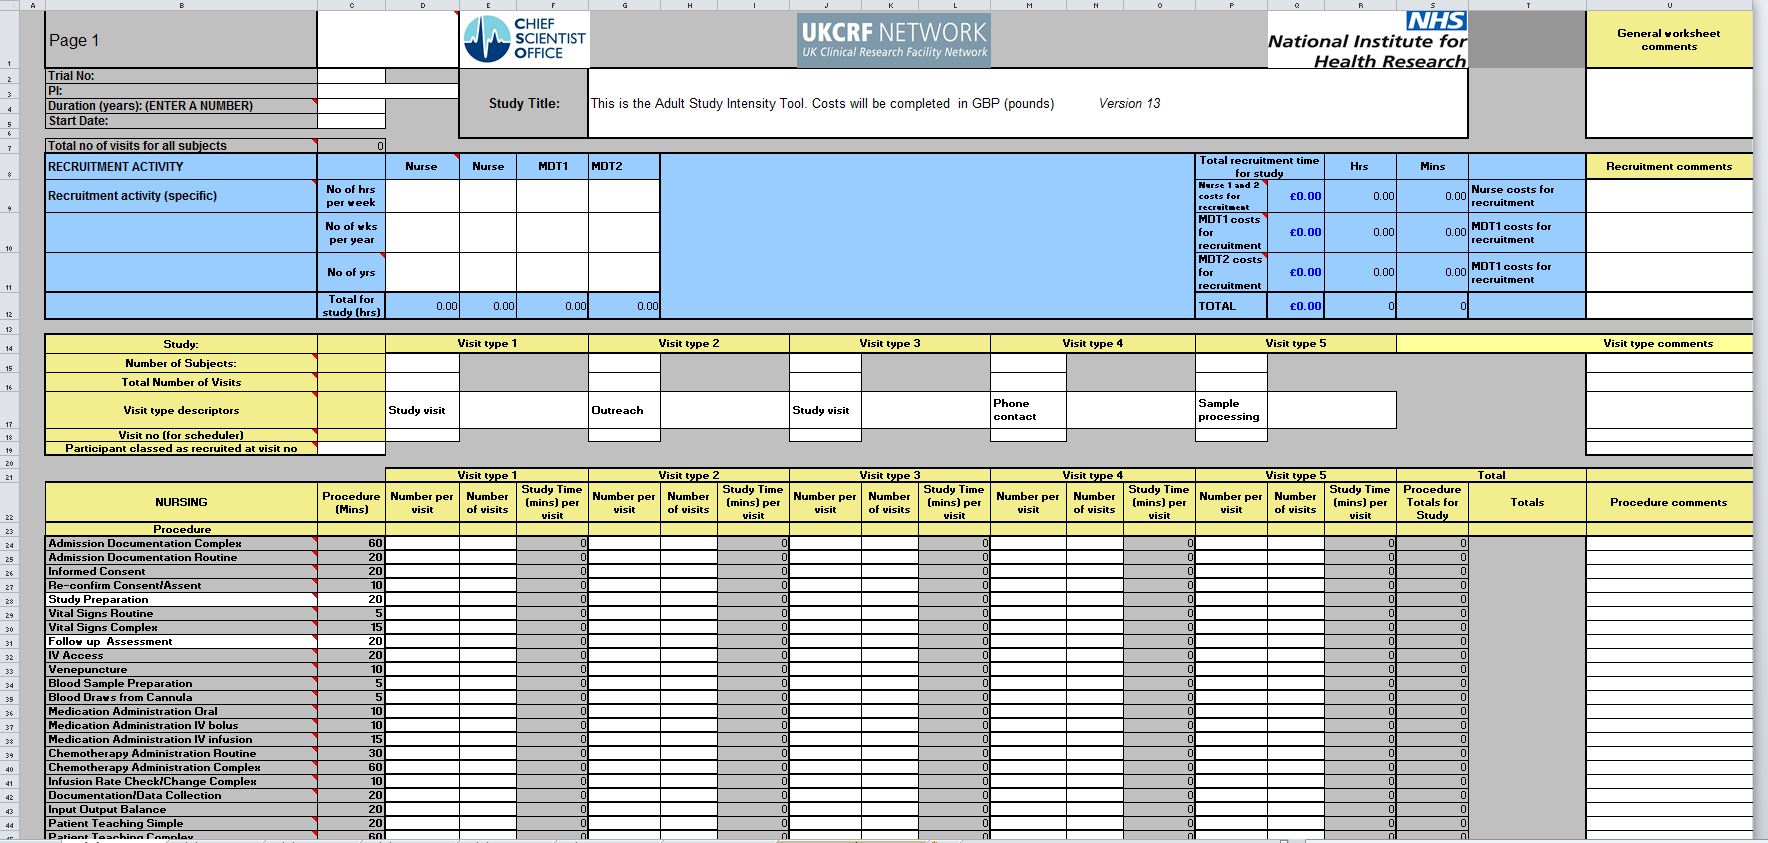Click the "Sample processing" descriptor cell
Image resolution: width=1768 pixels, height=843 pixels.
(1231, 410)
